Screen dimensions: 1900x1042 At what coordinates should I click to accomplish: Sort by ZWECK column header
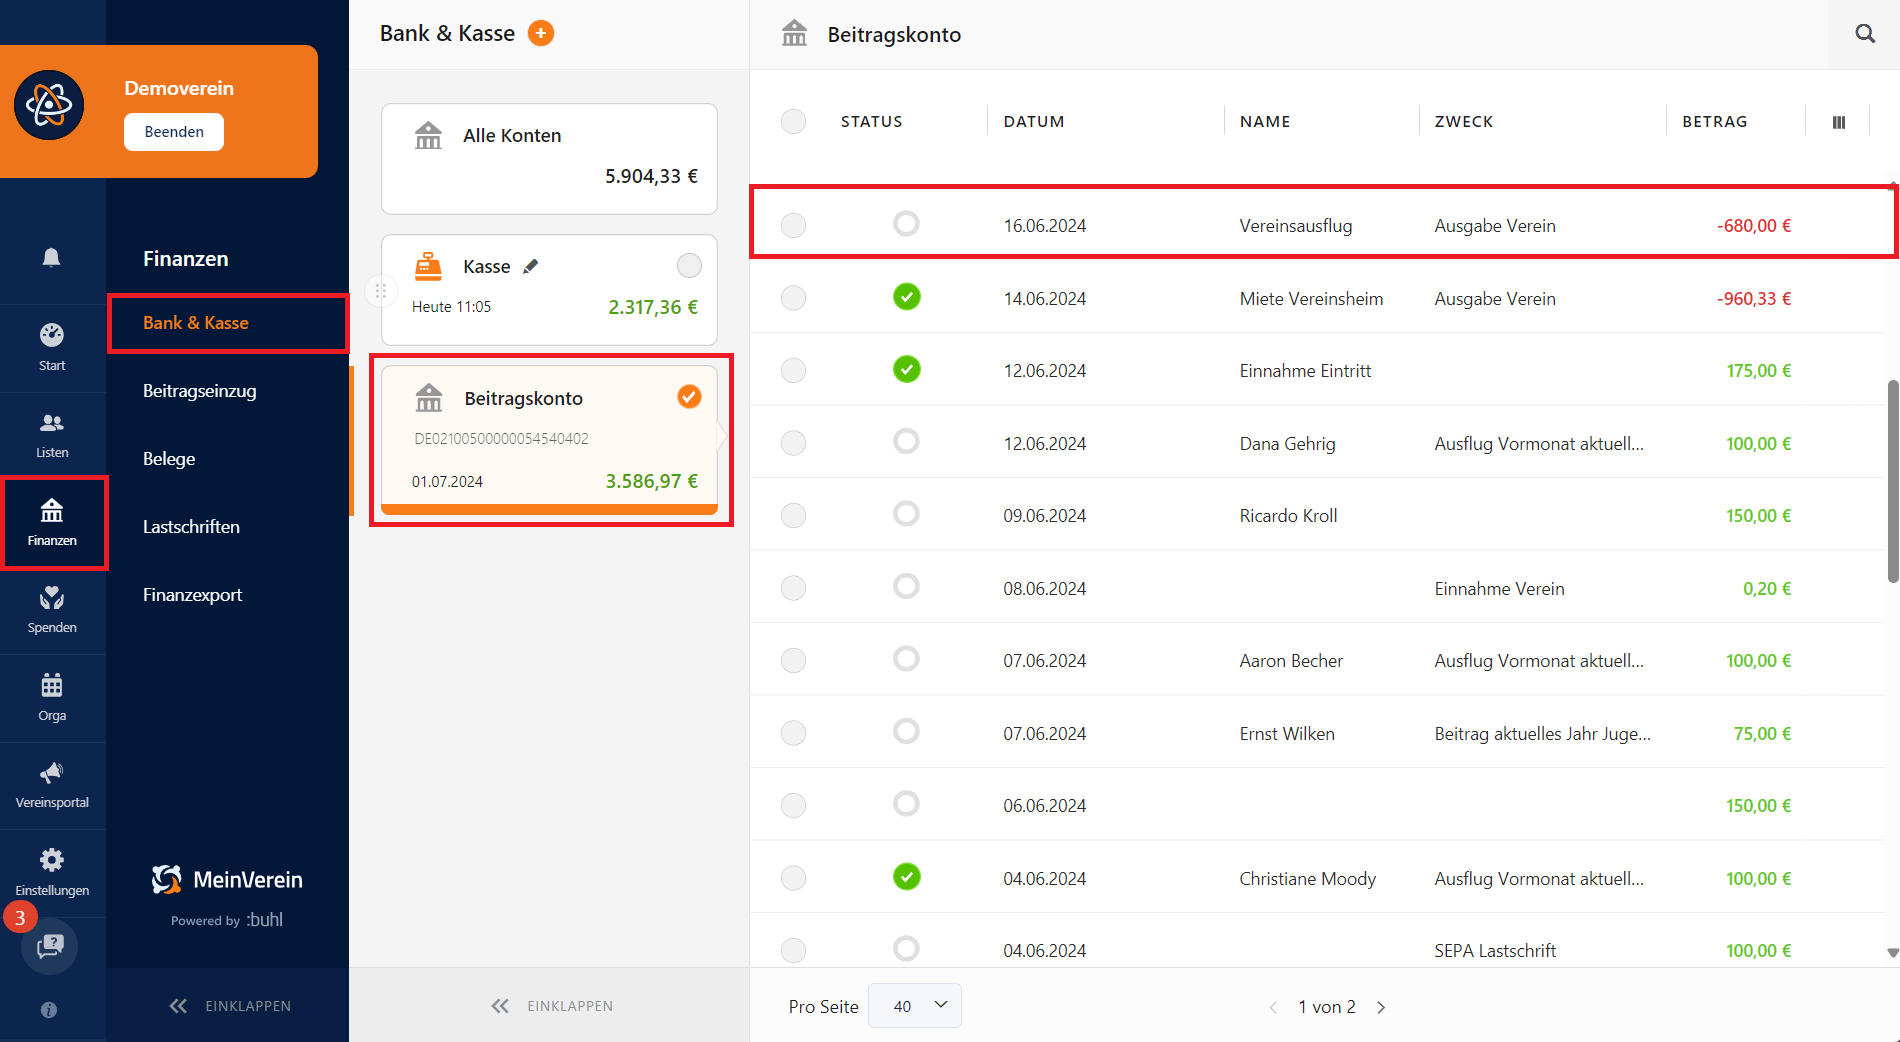click(x=1464, y=122)
